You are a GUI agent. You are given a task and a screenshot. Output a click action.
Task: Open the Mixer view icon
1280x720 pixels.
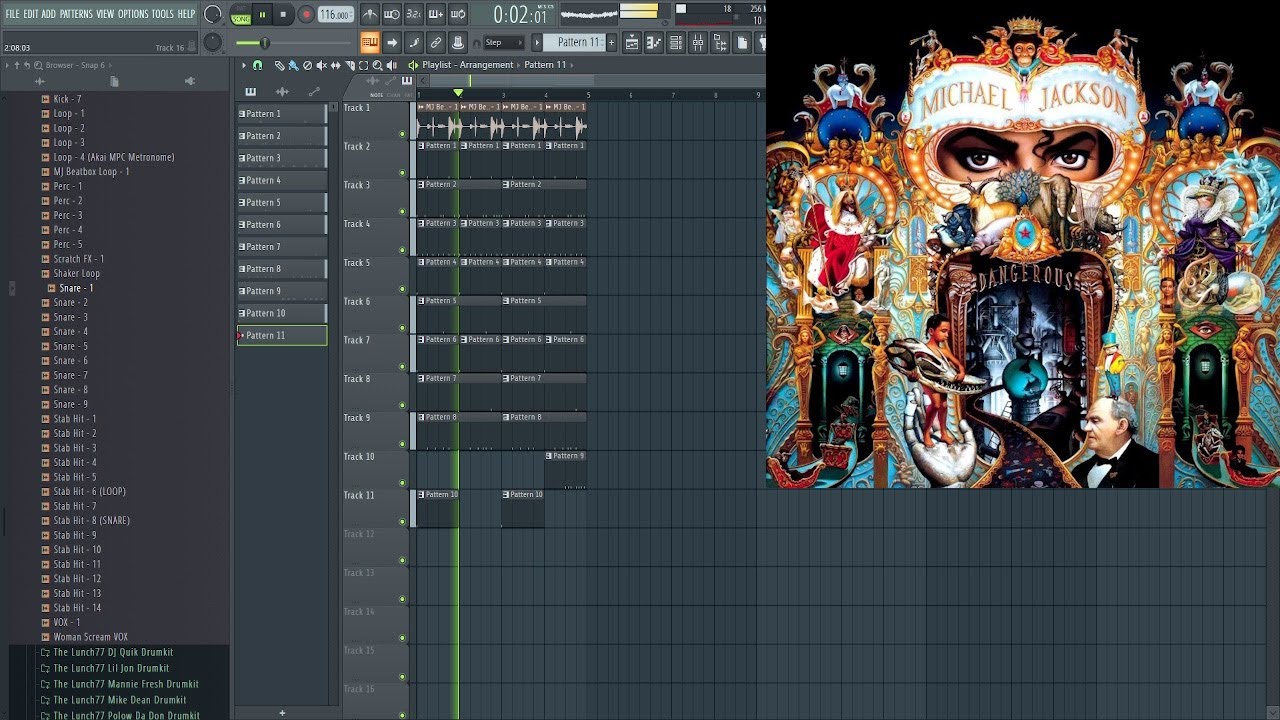tap(698, 42)
